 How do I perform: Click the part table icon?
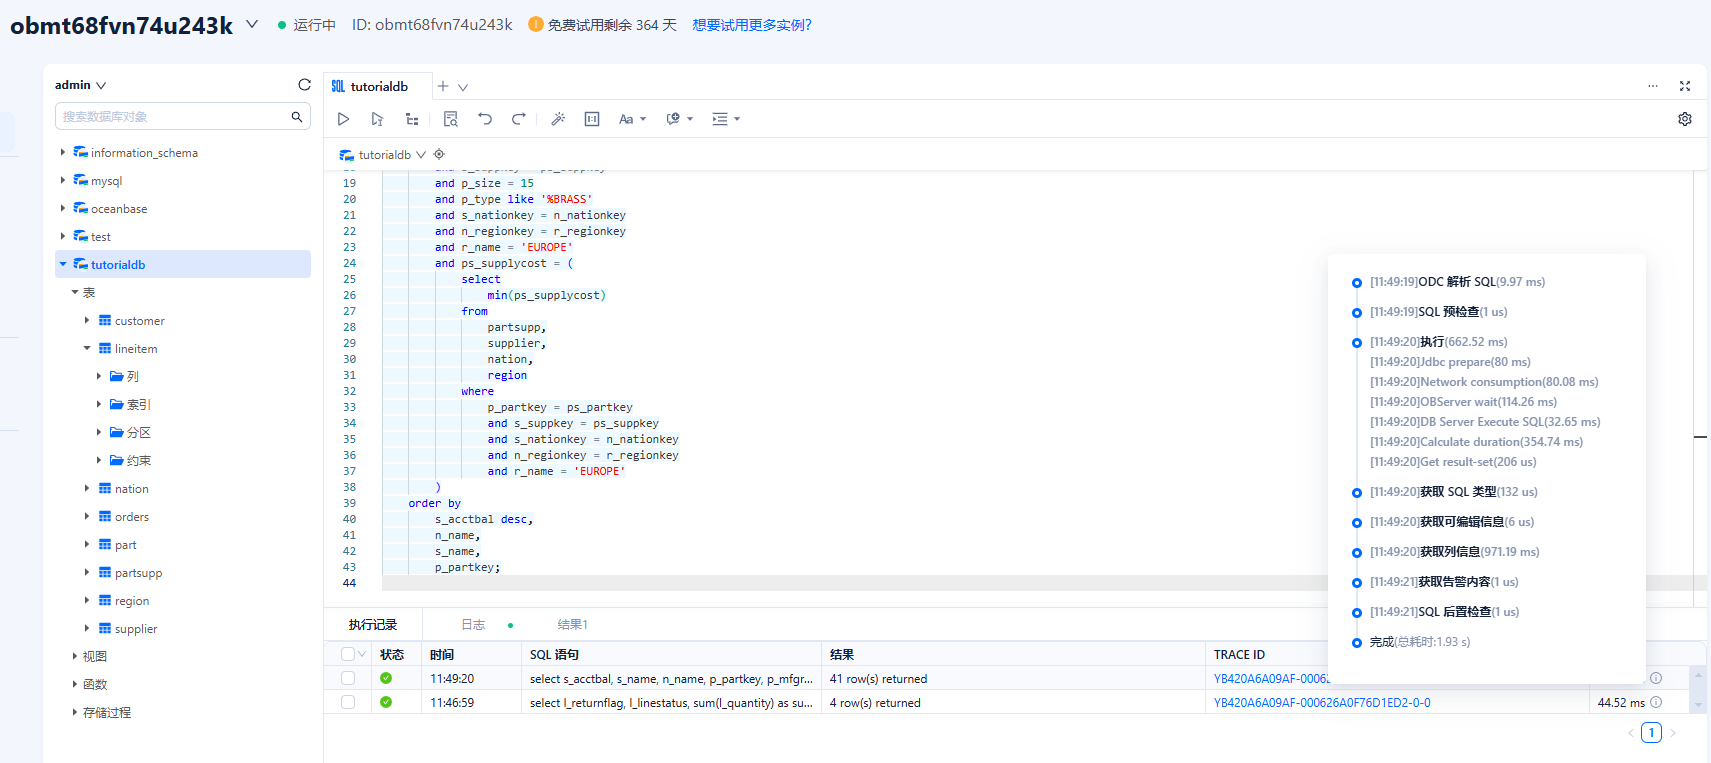[x=105, y=545]
